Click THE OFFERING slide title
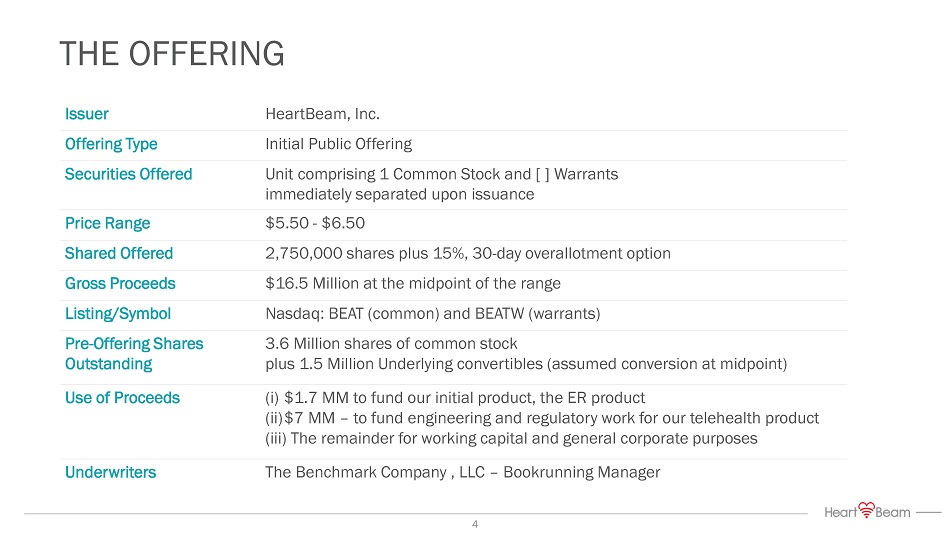The width and height of the screenshot is (950, 534). point(171,54)
